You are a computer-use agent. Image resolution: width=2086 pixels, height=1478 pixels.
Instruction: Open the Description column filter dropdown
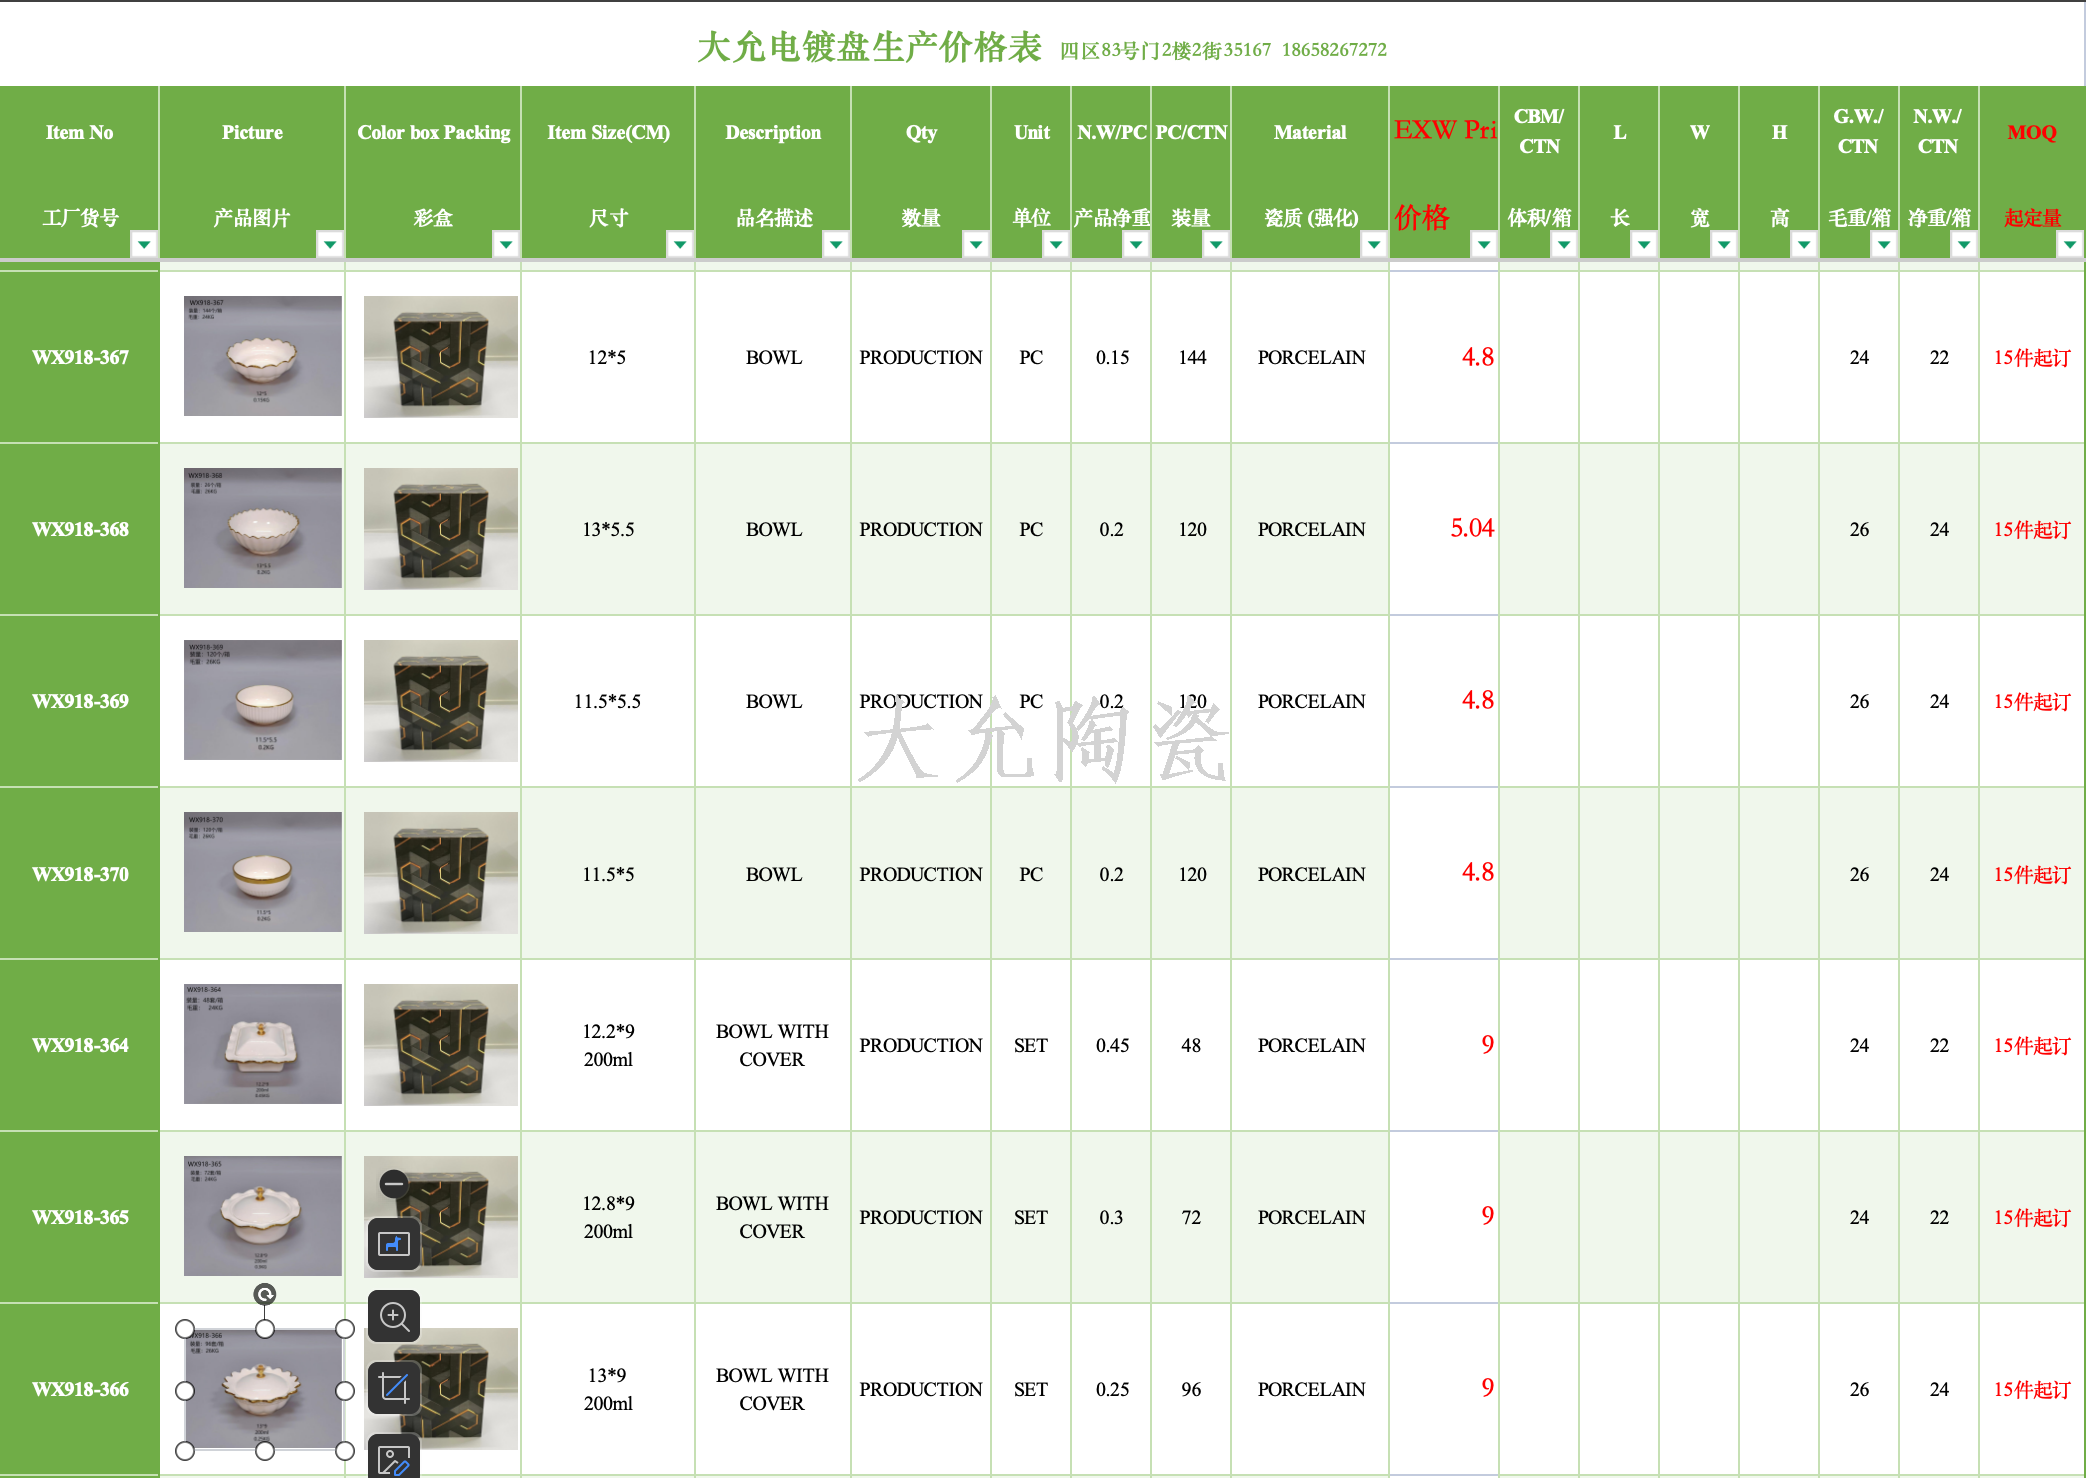(x=835, y=244)
